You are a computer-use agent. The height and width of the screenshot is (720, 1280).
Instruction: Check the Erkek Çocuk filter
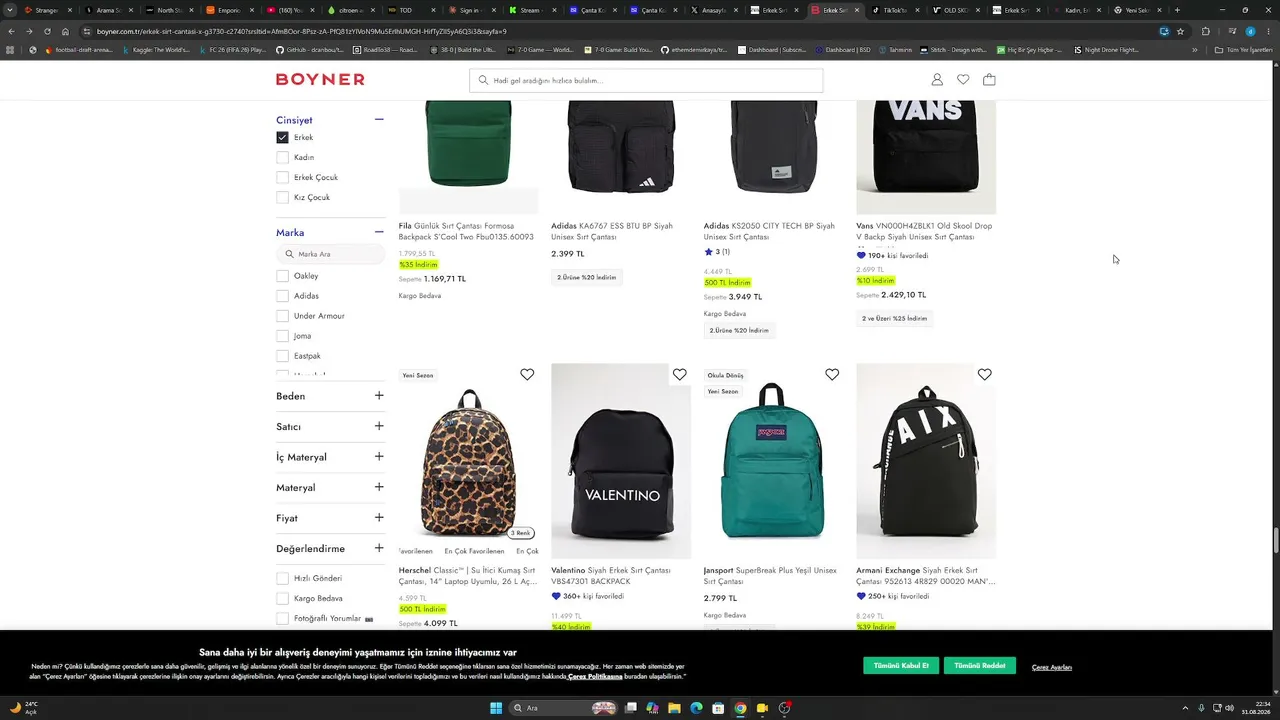[x=283, y=177]
